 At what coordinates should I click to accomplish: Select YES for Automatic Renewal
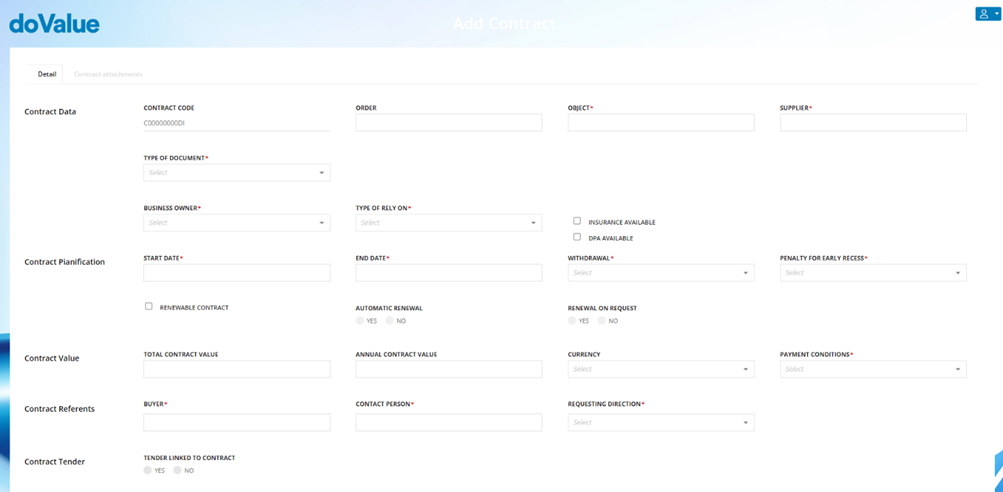(359, 321)
